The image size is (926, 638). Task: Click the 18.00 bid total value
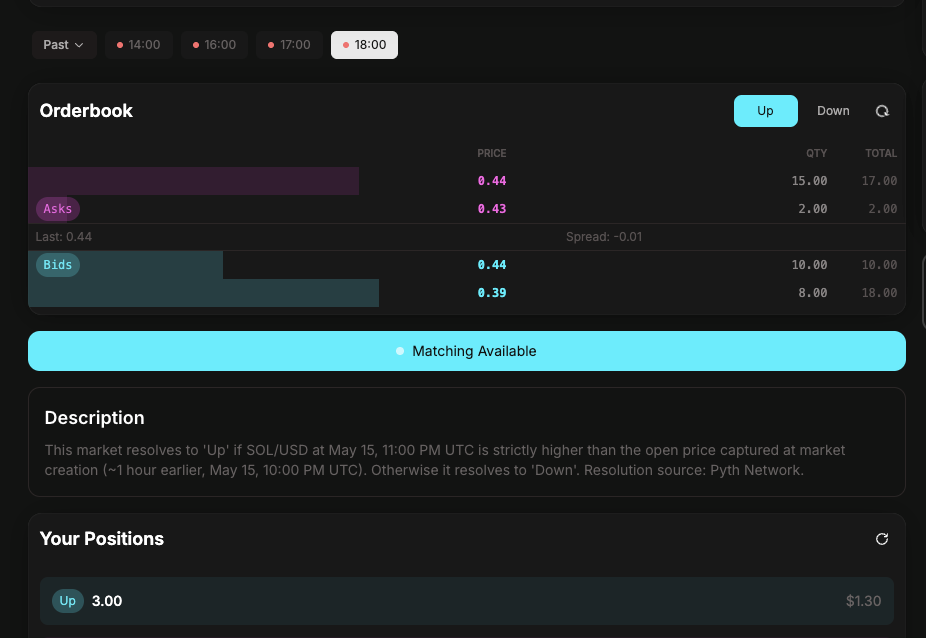(879, 292)
